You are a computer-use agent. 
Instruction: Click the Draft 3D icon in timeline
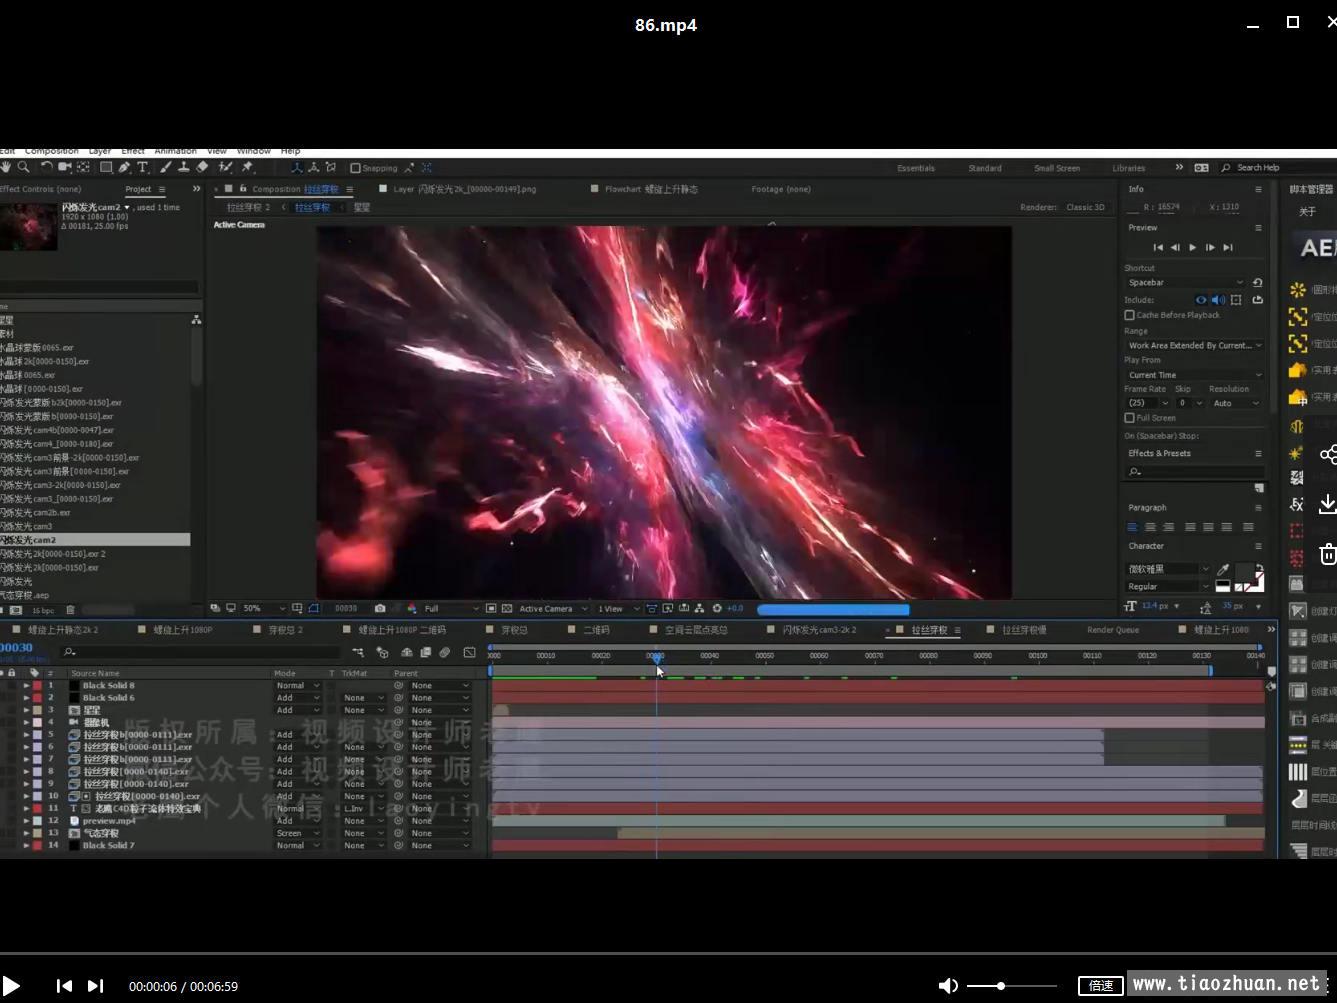pos(382,653)
